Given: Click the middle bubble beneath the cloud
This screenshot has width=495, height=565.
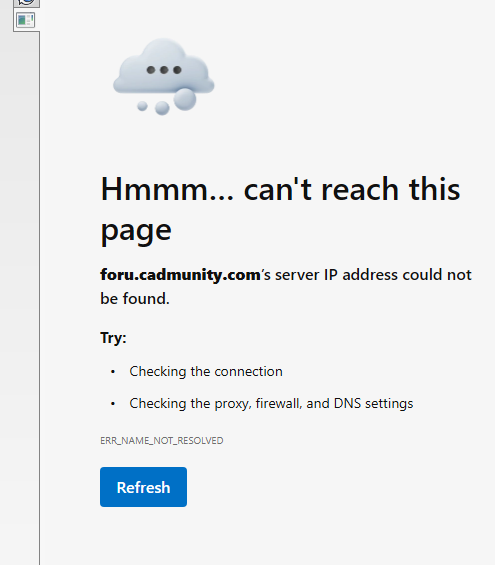Looking at the screenshot, I should click(162, 108).
